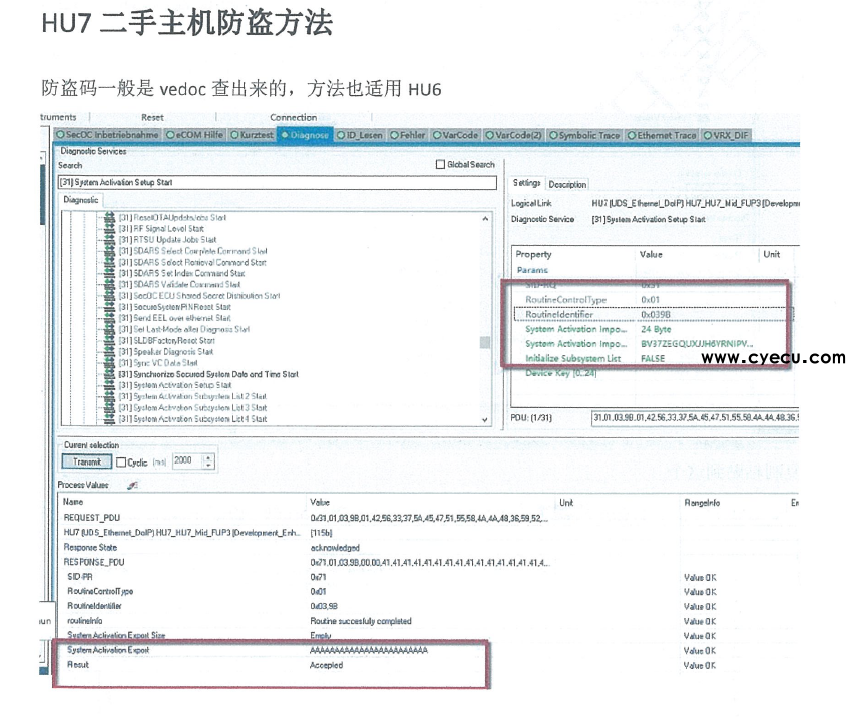This screenshot has height=718, width=846.
Task: Click the RoutineIdentifier value 0x039B
Action: click(x=656, y=314)
